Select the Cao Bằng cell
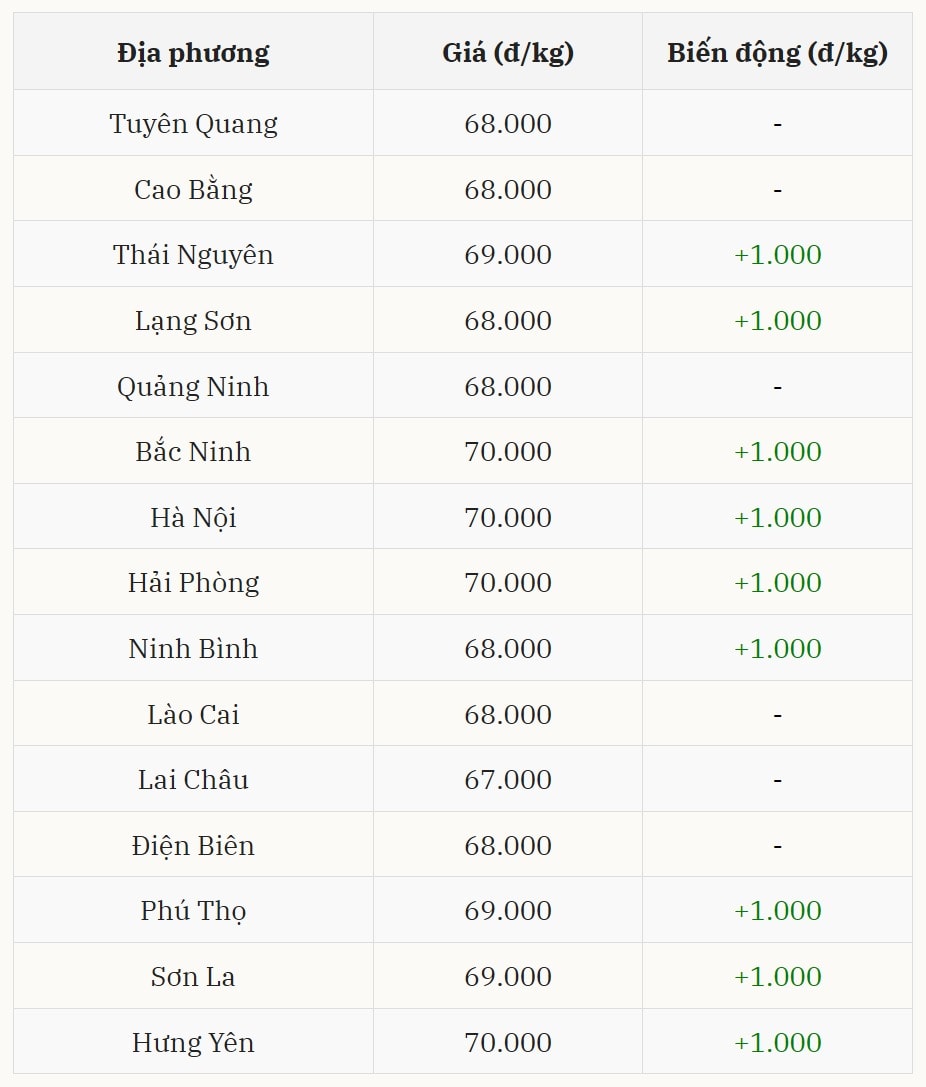This screenshot has height=1087, width=926. (x=193, y=189)
